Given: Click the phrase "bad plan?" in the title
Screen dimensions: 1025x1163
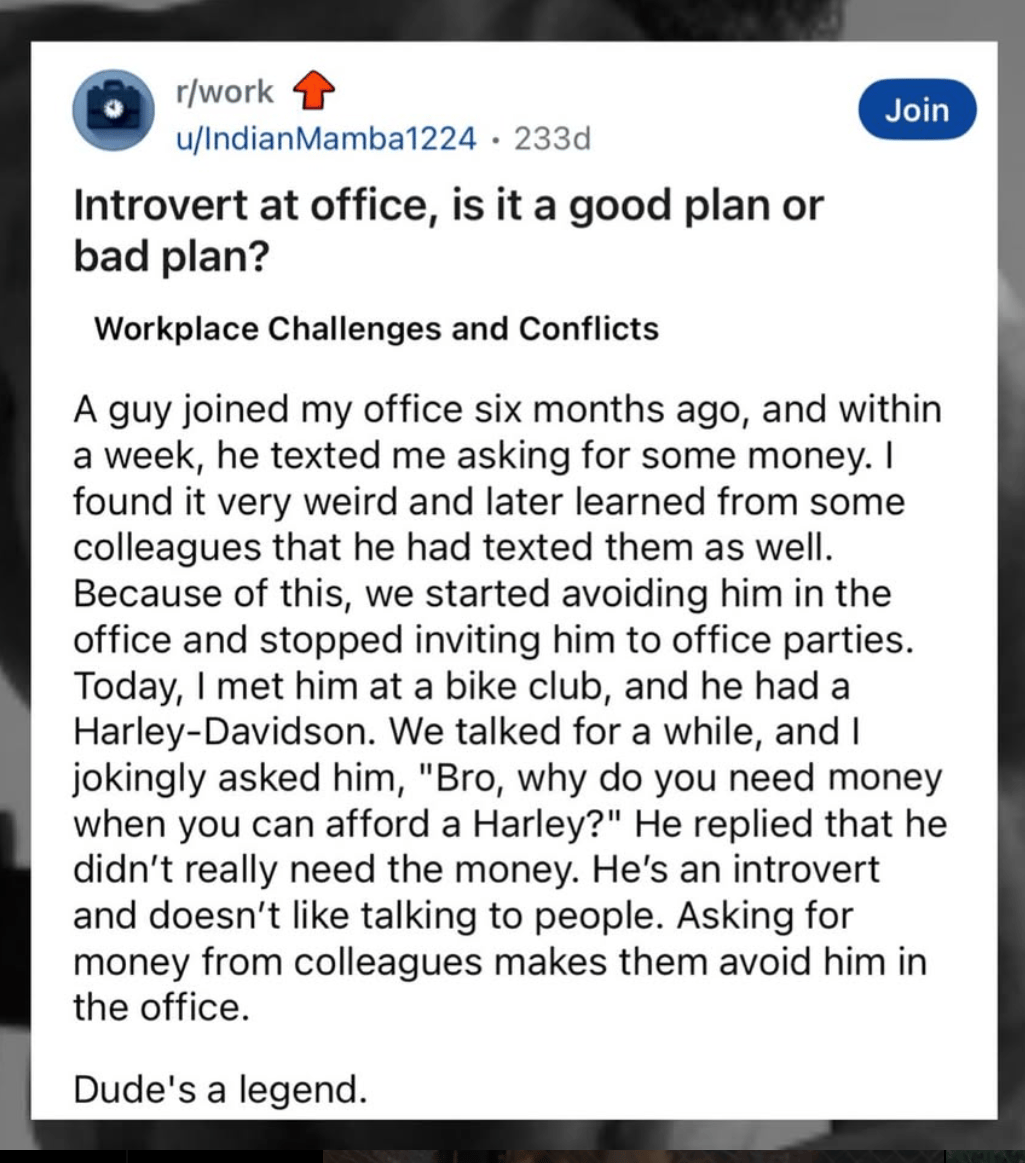Looking at the screenshot, I should pyautogui.click(x=171, y=257).
